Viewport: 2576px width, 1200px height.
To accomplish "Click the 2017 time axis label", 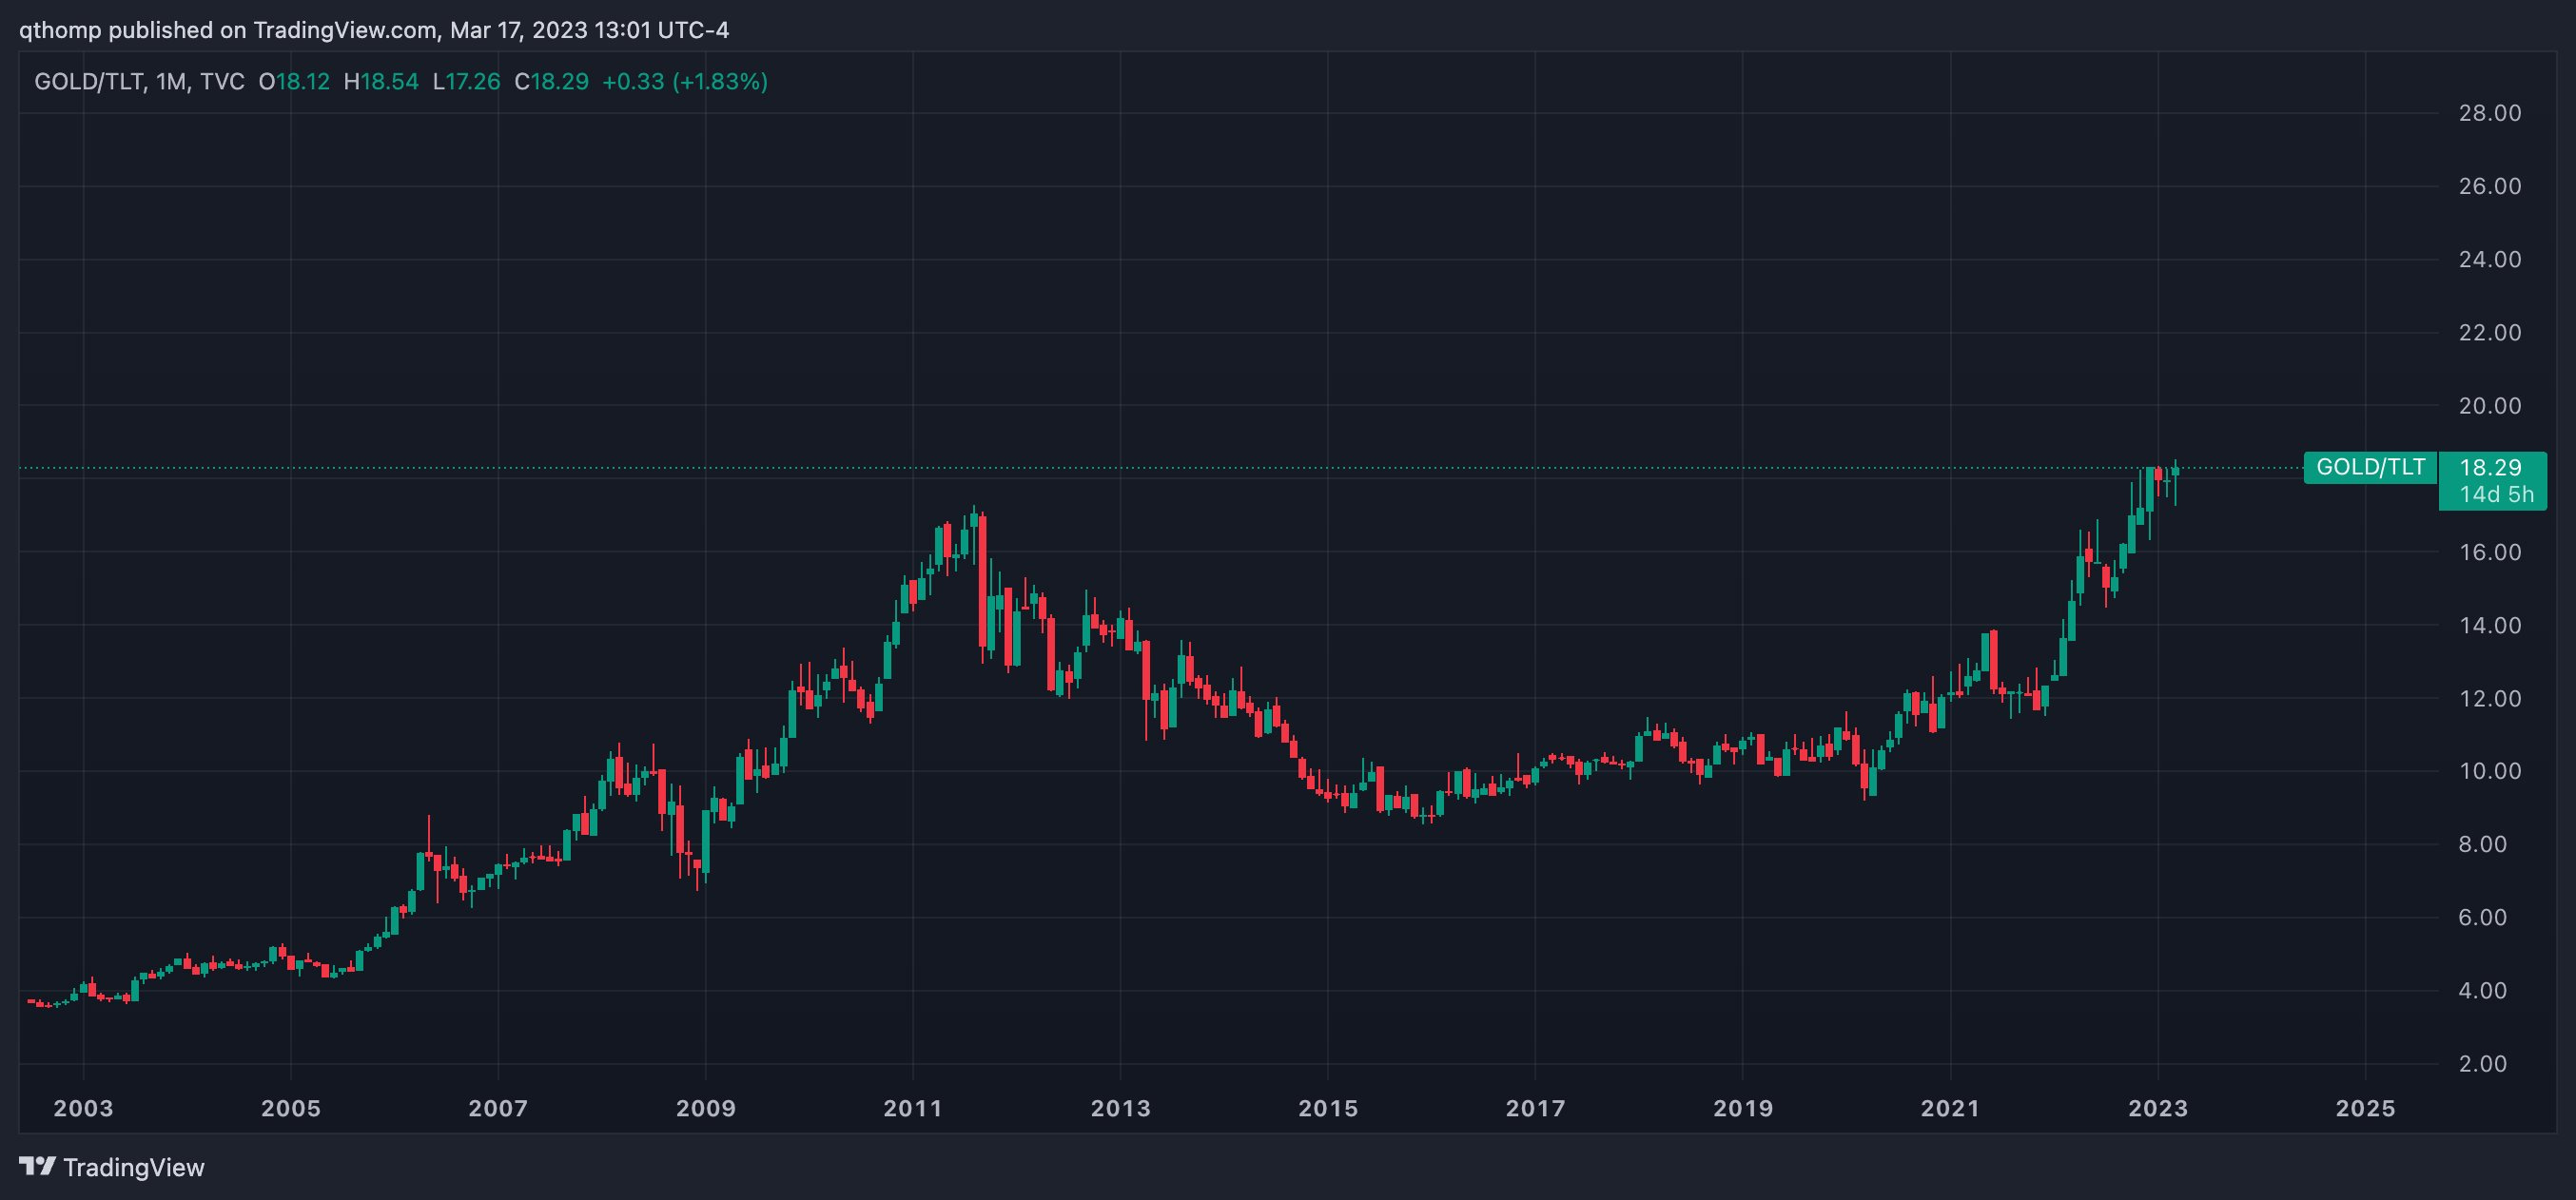I will (1535, 1108).
